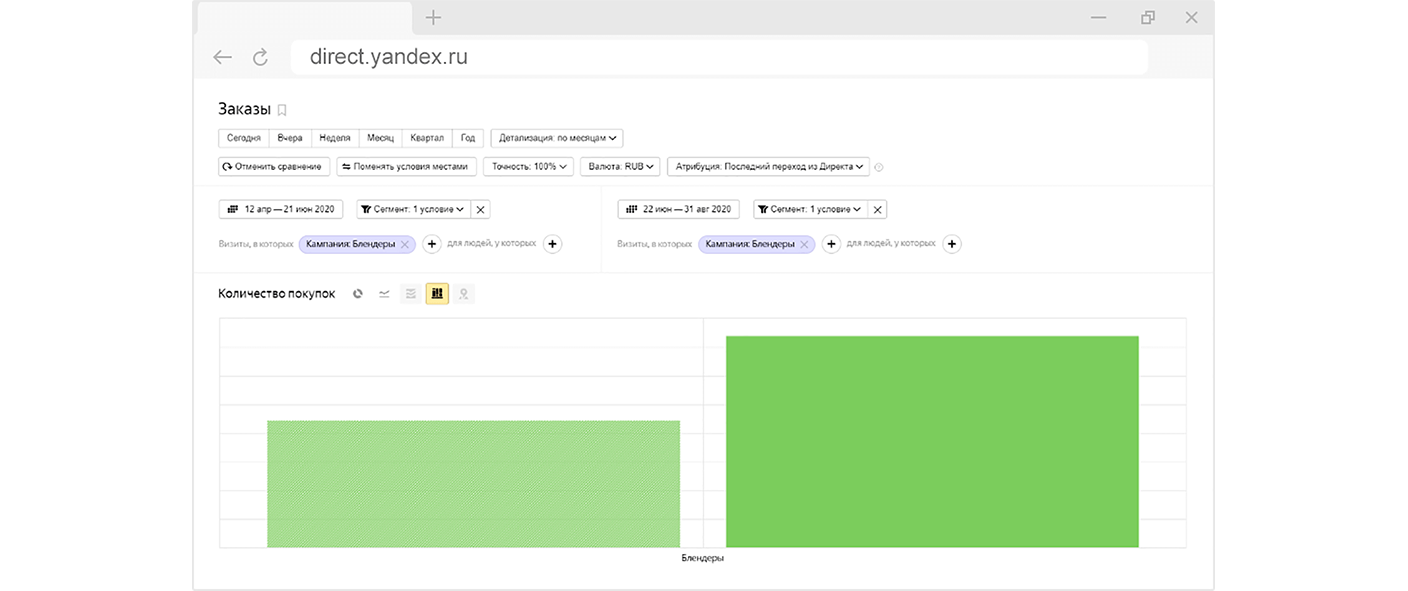Add visit condition next to the right Кампания chip
The height and width of the screenshot is (591, 1408).
(x=831, y=244)
